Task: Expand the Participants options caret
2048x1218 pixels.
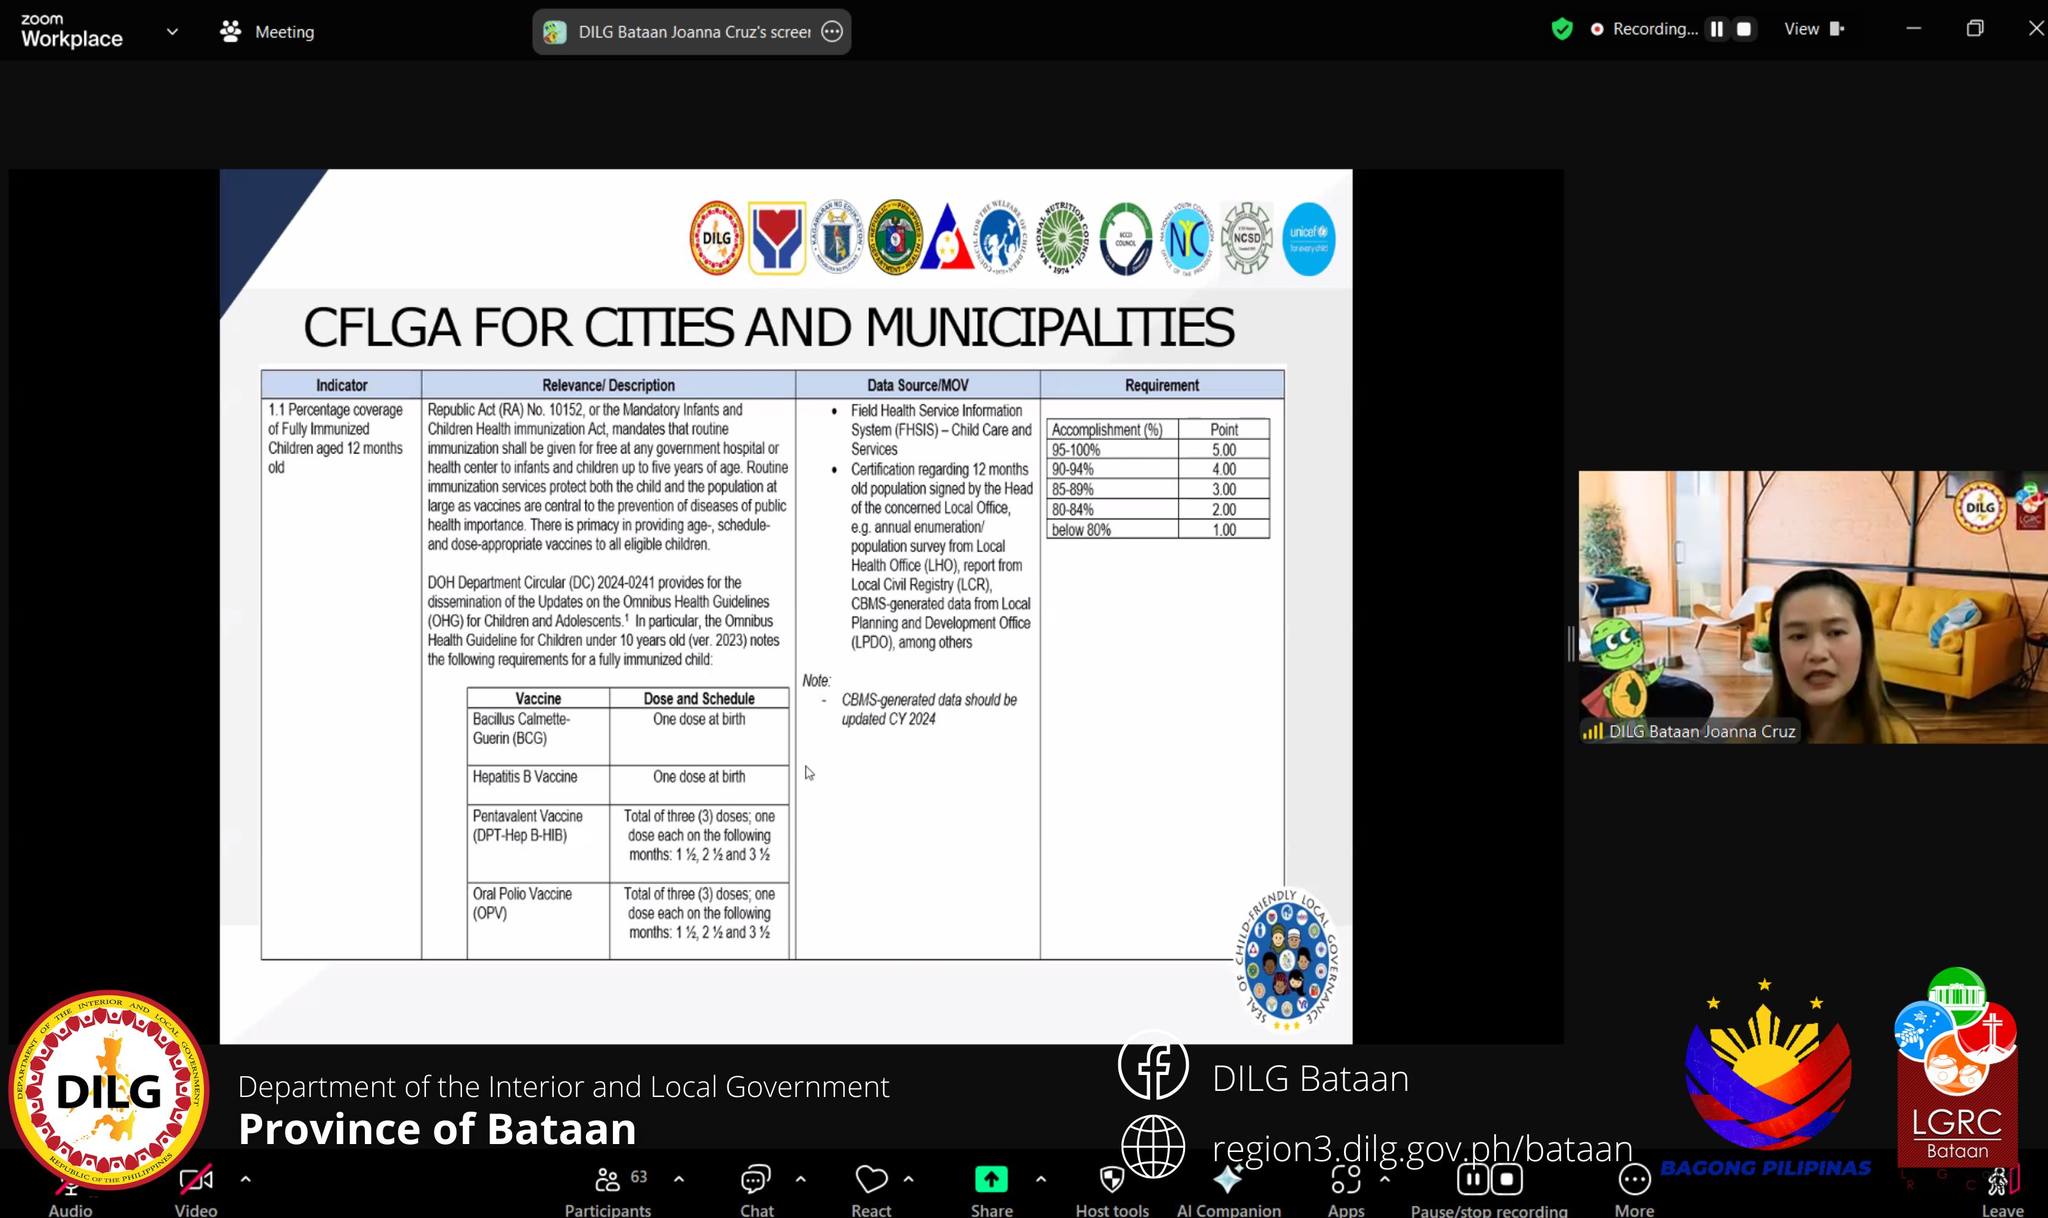Action: pyautogui.click(x=679, y=1179)
